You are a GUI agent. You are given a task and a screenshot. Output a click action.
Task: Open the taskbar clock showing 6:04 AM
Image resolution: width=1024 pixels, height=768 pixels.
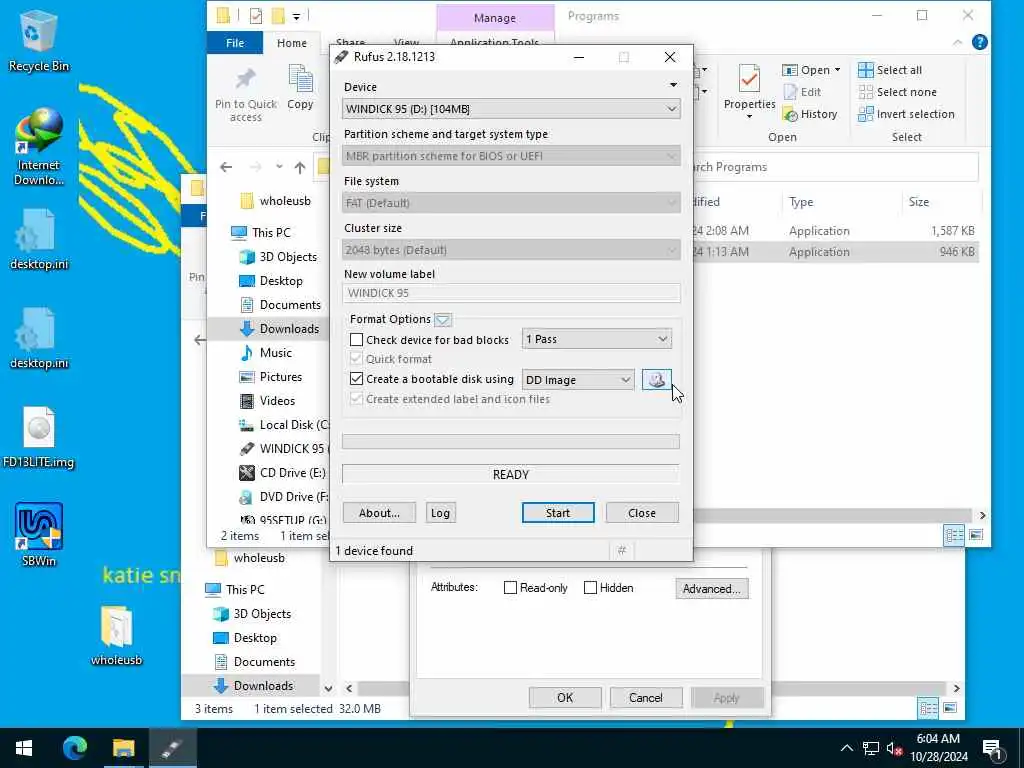[938, 748]
